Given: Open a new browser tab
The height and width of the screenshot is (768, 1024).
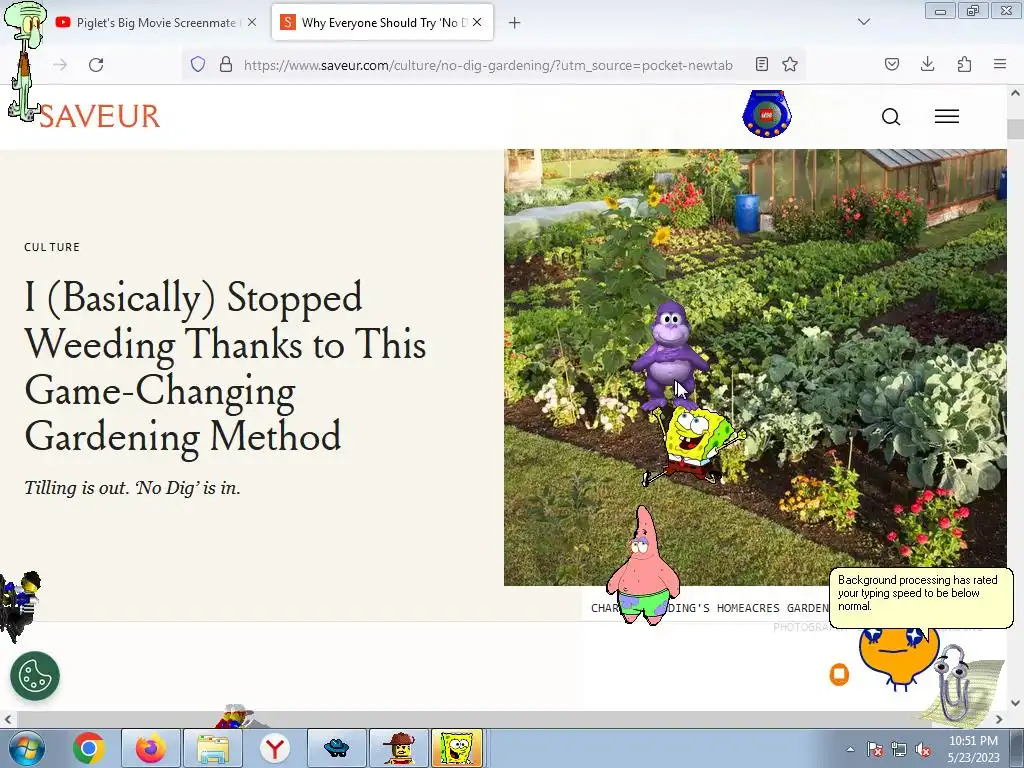Looking at the screenshot, I should click(x=515, y=22).
